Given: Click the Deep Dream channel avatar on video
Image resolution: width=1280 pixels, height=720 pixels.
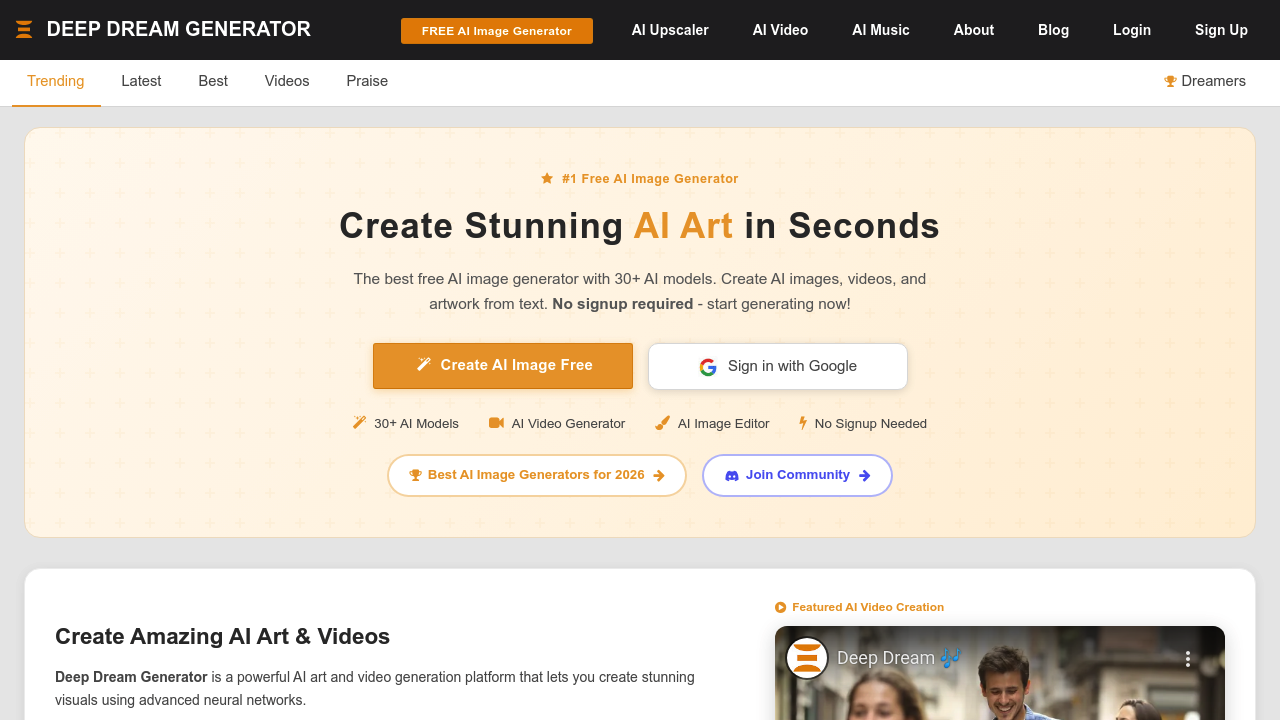Looking at the screenshot, I should point(807,658).
